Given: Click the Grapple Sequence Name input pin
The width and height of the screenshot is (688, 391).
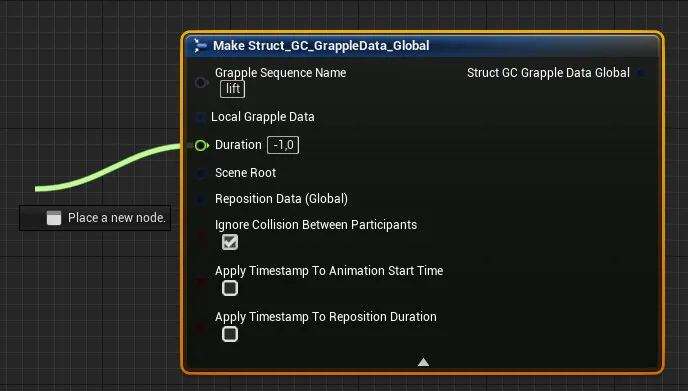Looking at the screenshot, I should [x=201, y=82].
